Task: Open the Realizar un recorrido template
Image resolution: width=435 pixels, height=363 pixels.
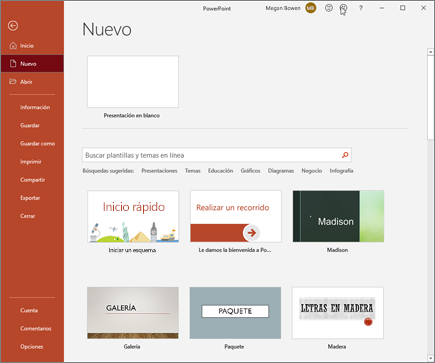Action: 236,216
